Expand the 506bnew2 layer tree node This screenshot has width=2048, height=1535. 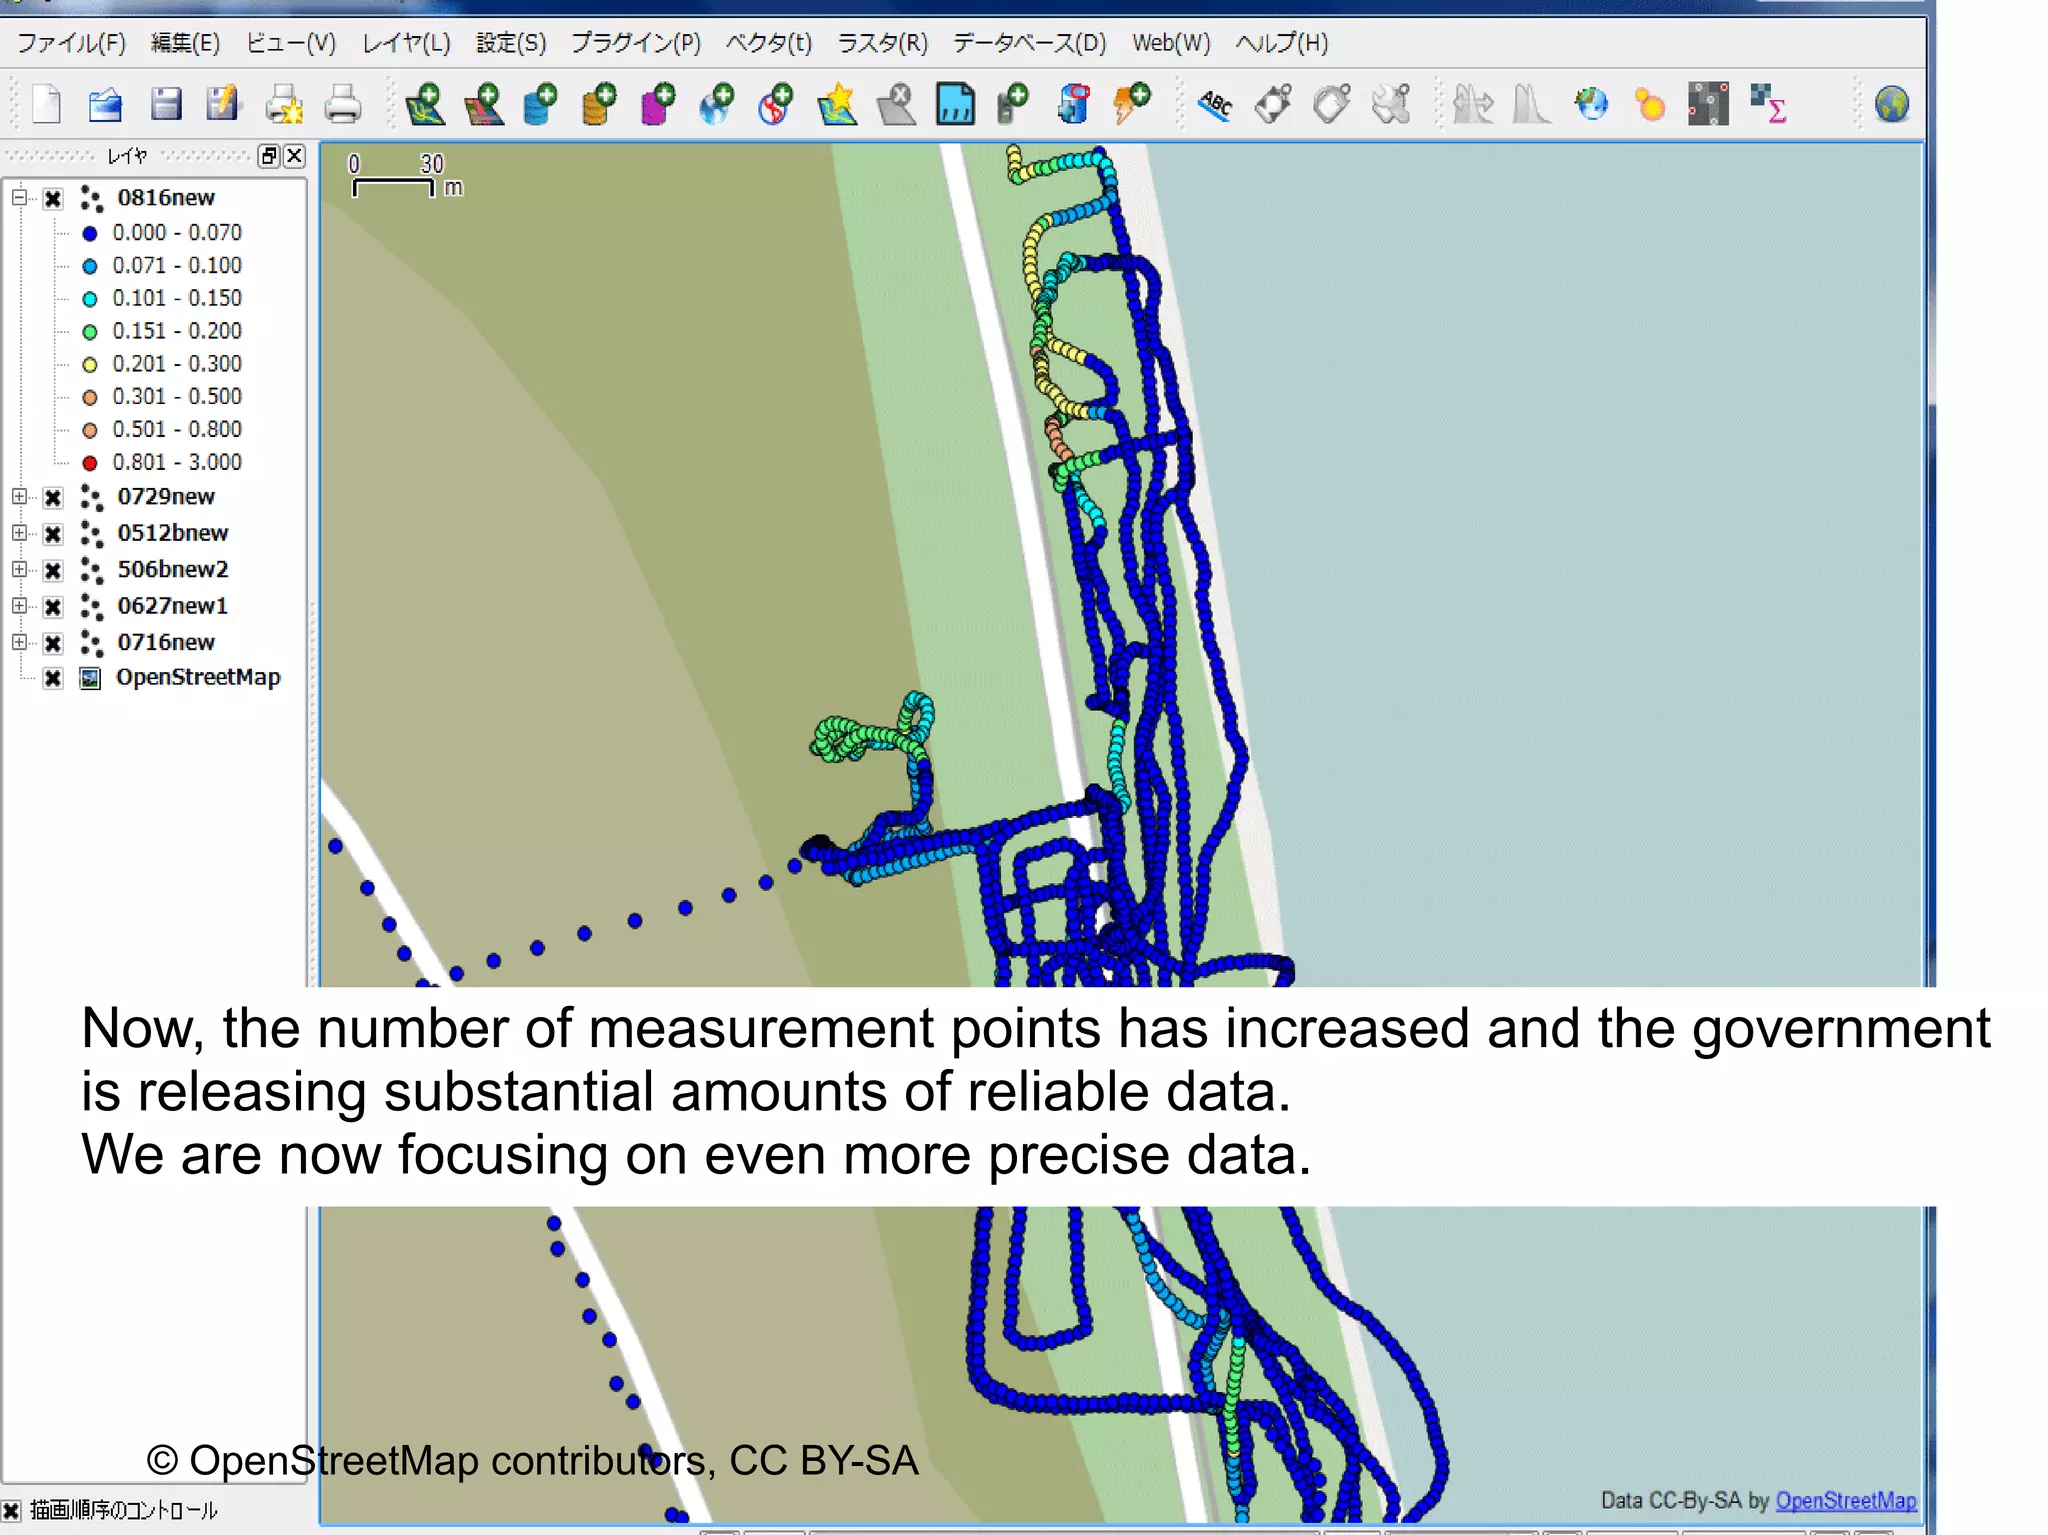(19, 569)
